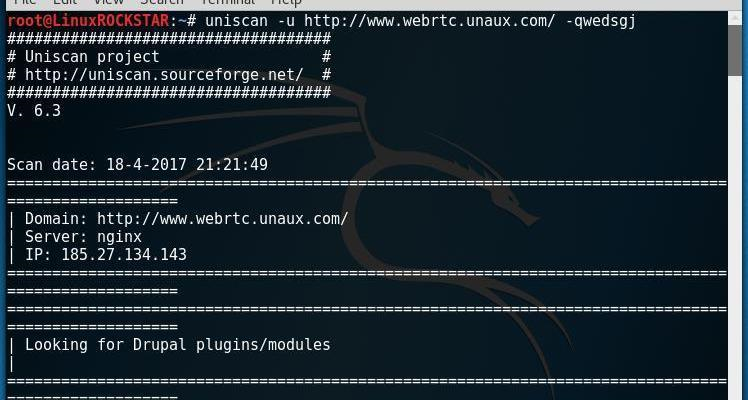Viewport: 748px width, 400px height.
Task: Click the Scan date line
Action: point(137,165)
